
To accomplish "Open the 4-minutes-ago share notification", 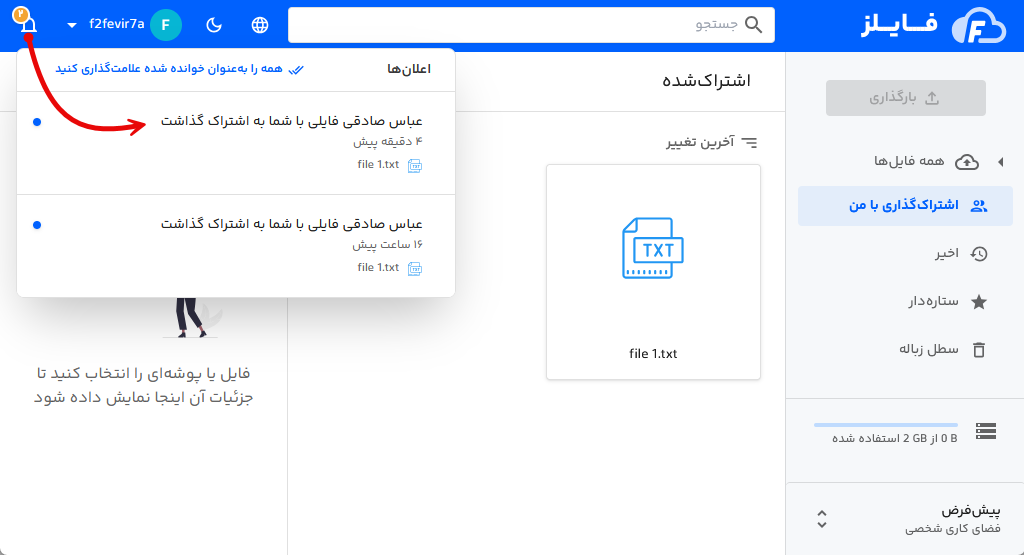I will pyautogui.click(x=236, y=143).
